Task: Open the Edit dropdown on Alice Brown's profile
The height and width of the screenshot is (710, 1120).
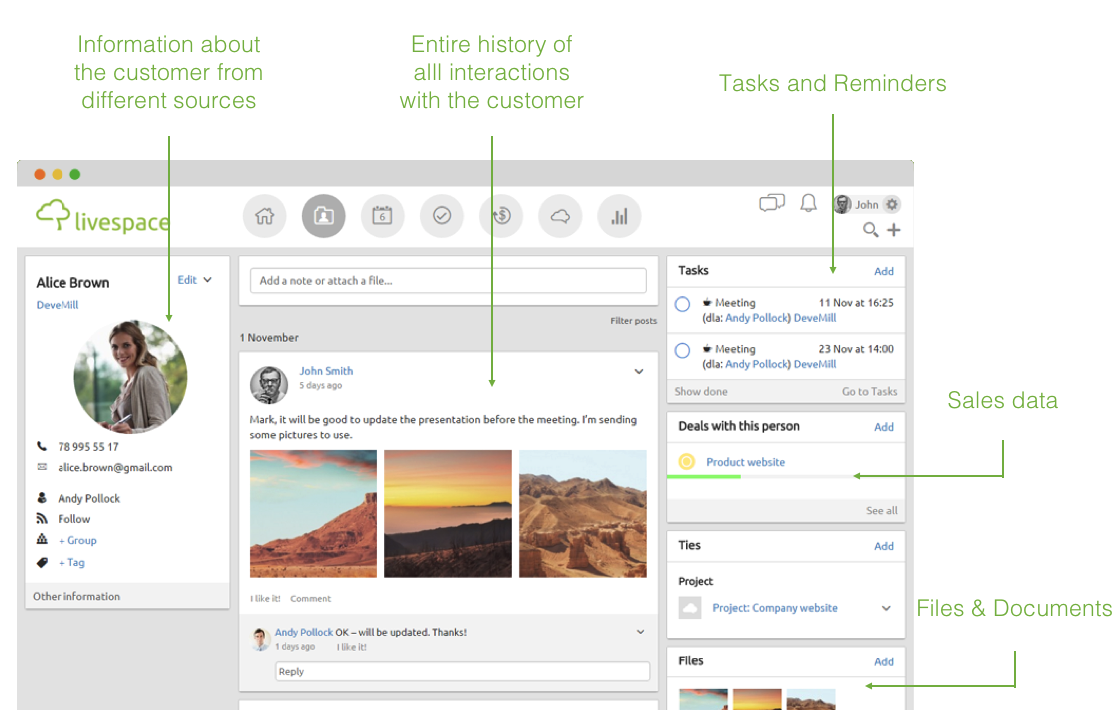Action: pos(193,280)
